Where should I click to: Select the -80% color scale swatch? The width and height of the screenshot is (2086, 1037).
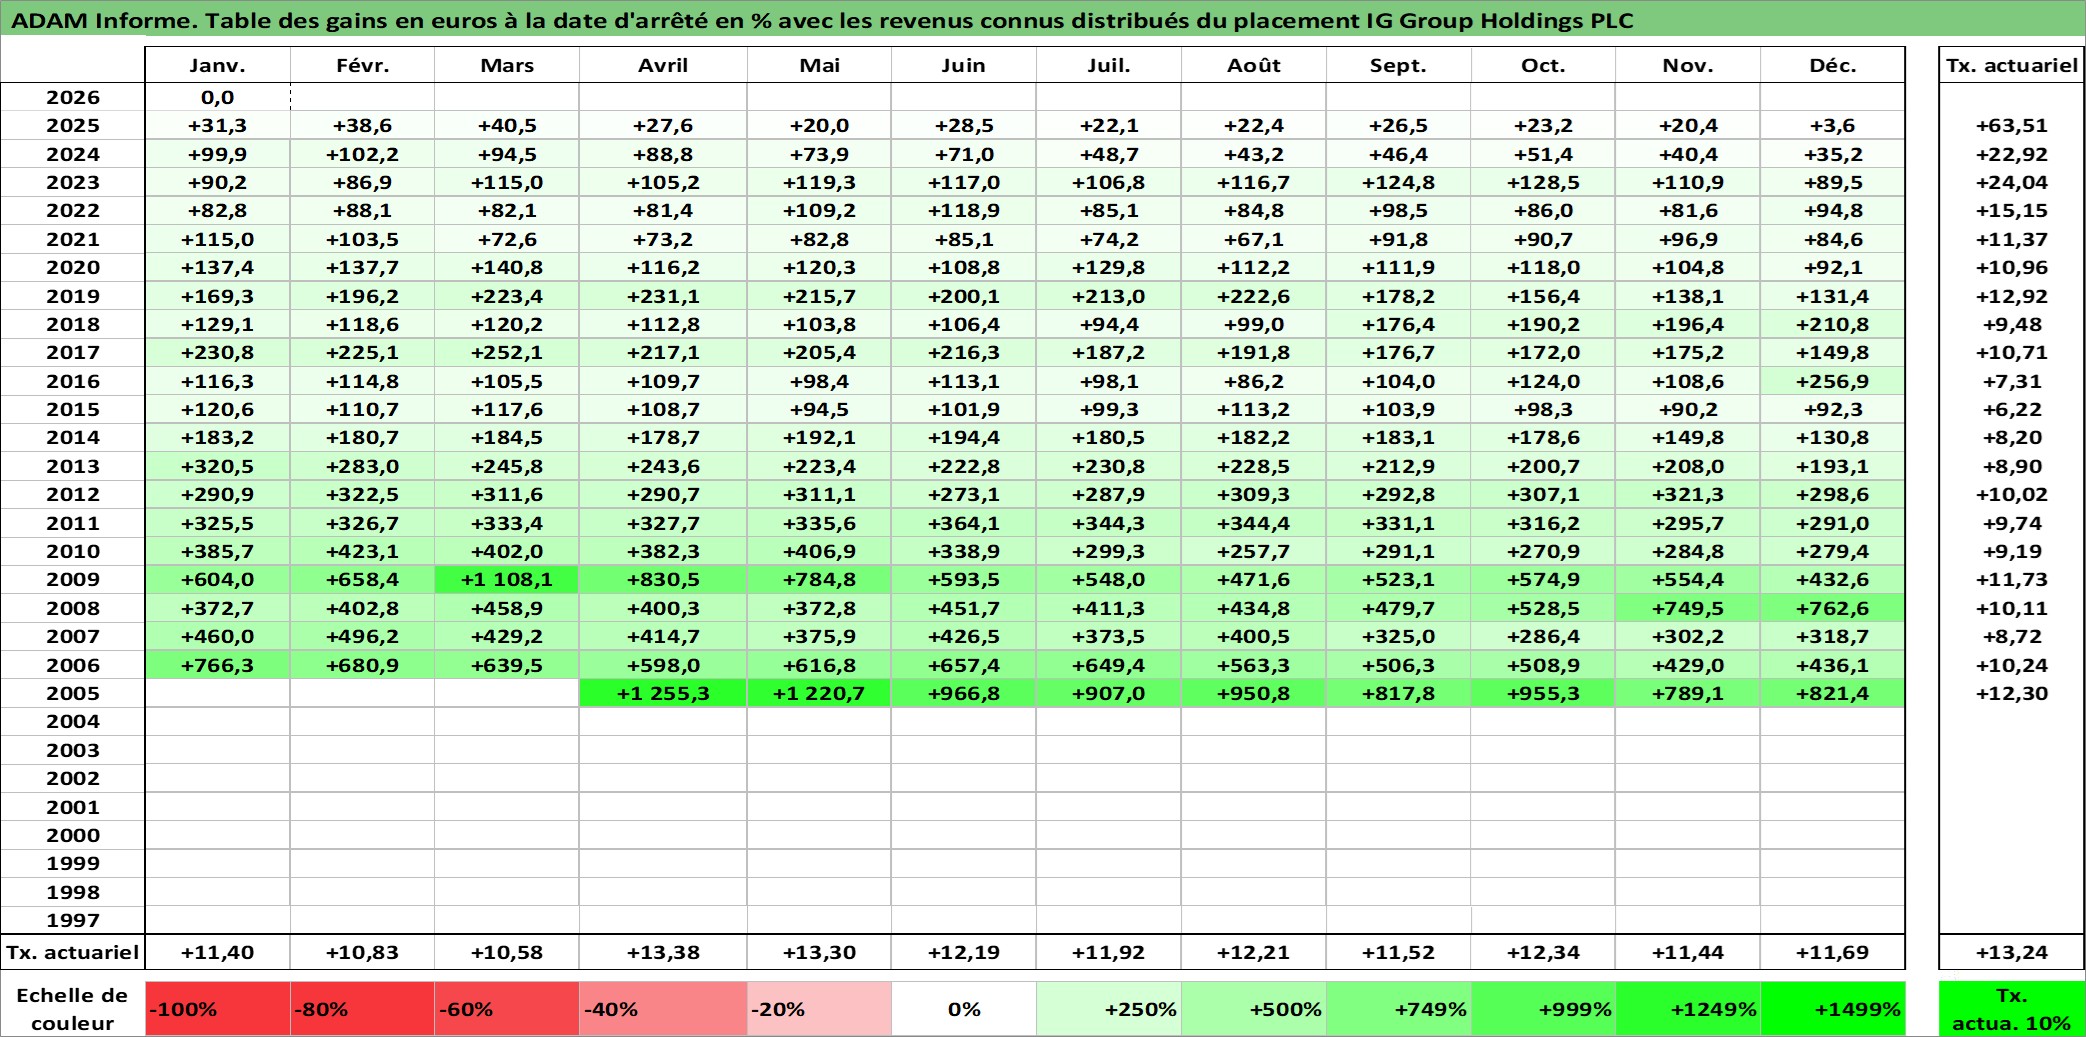362,1009
